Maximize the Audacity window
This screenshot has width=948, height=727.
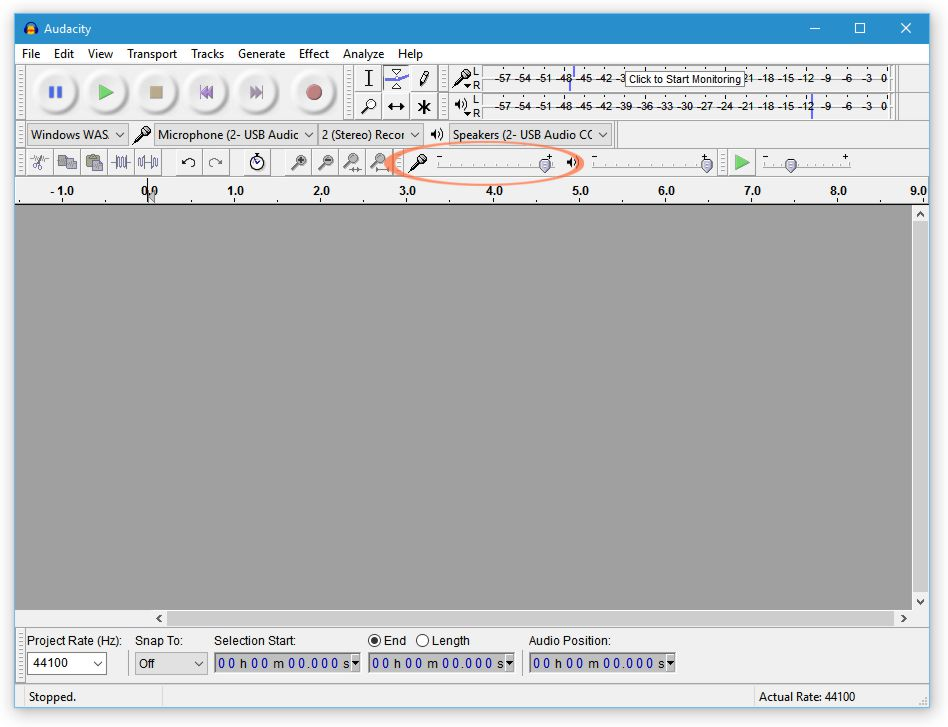(860, 28)
